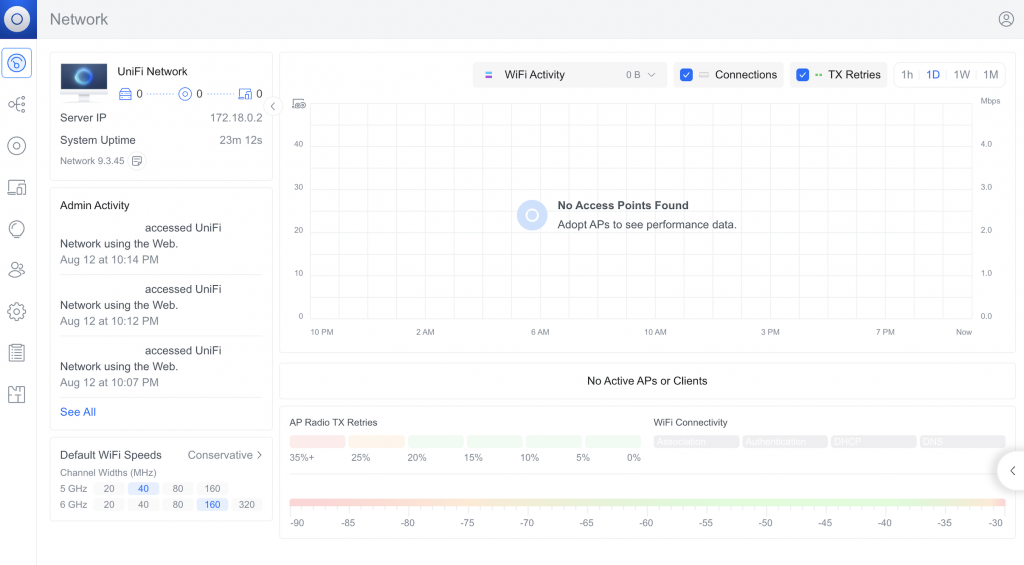Expand Default WiFi Speeds Conservative chevron
Image resolution: width=1024 pixels, height=565 pixels.
click(259, 455)
